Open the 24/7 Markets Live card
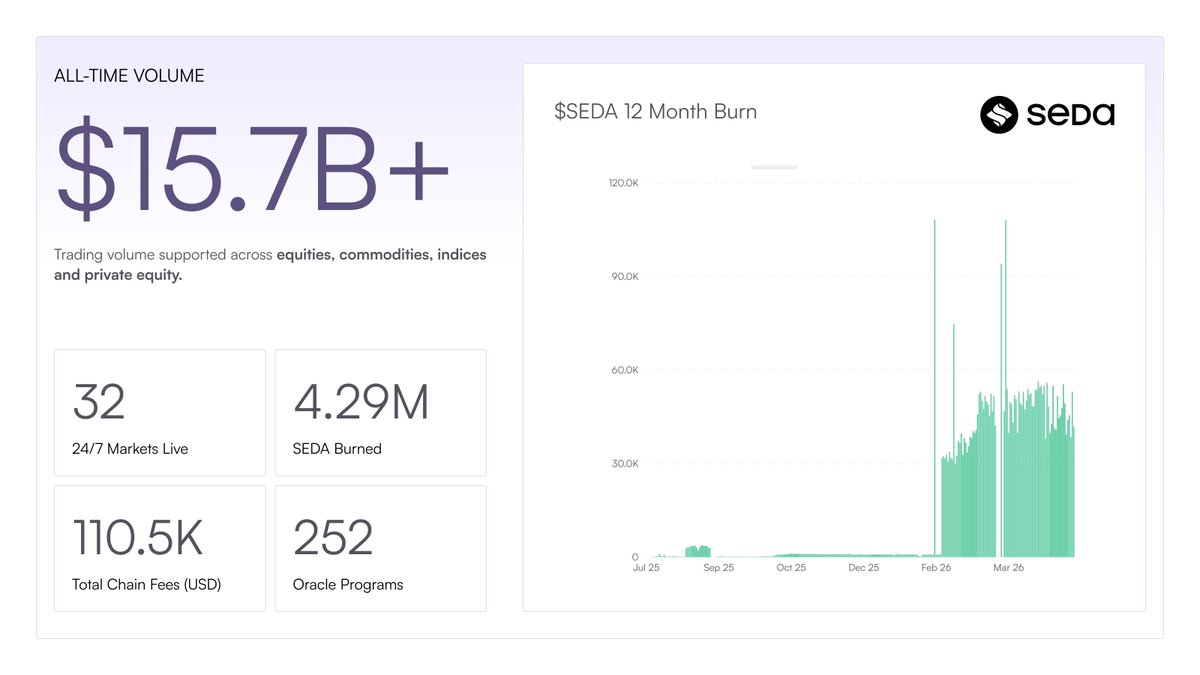 (x=160, y=412)
